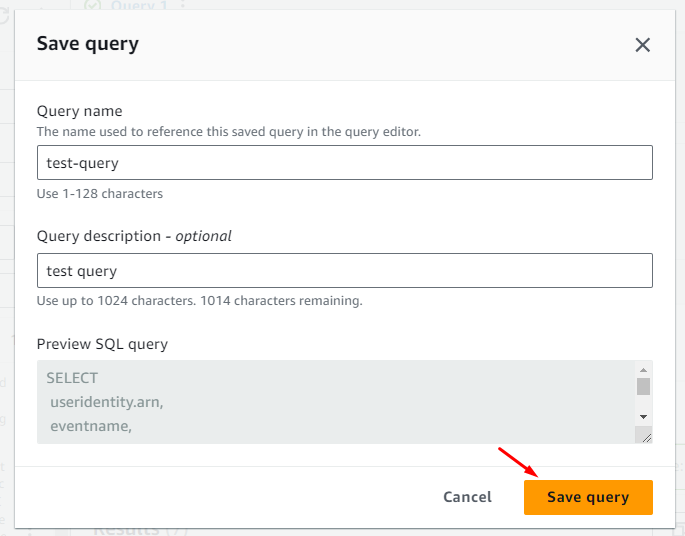Focus the Query description field

[x=344, y=270]
